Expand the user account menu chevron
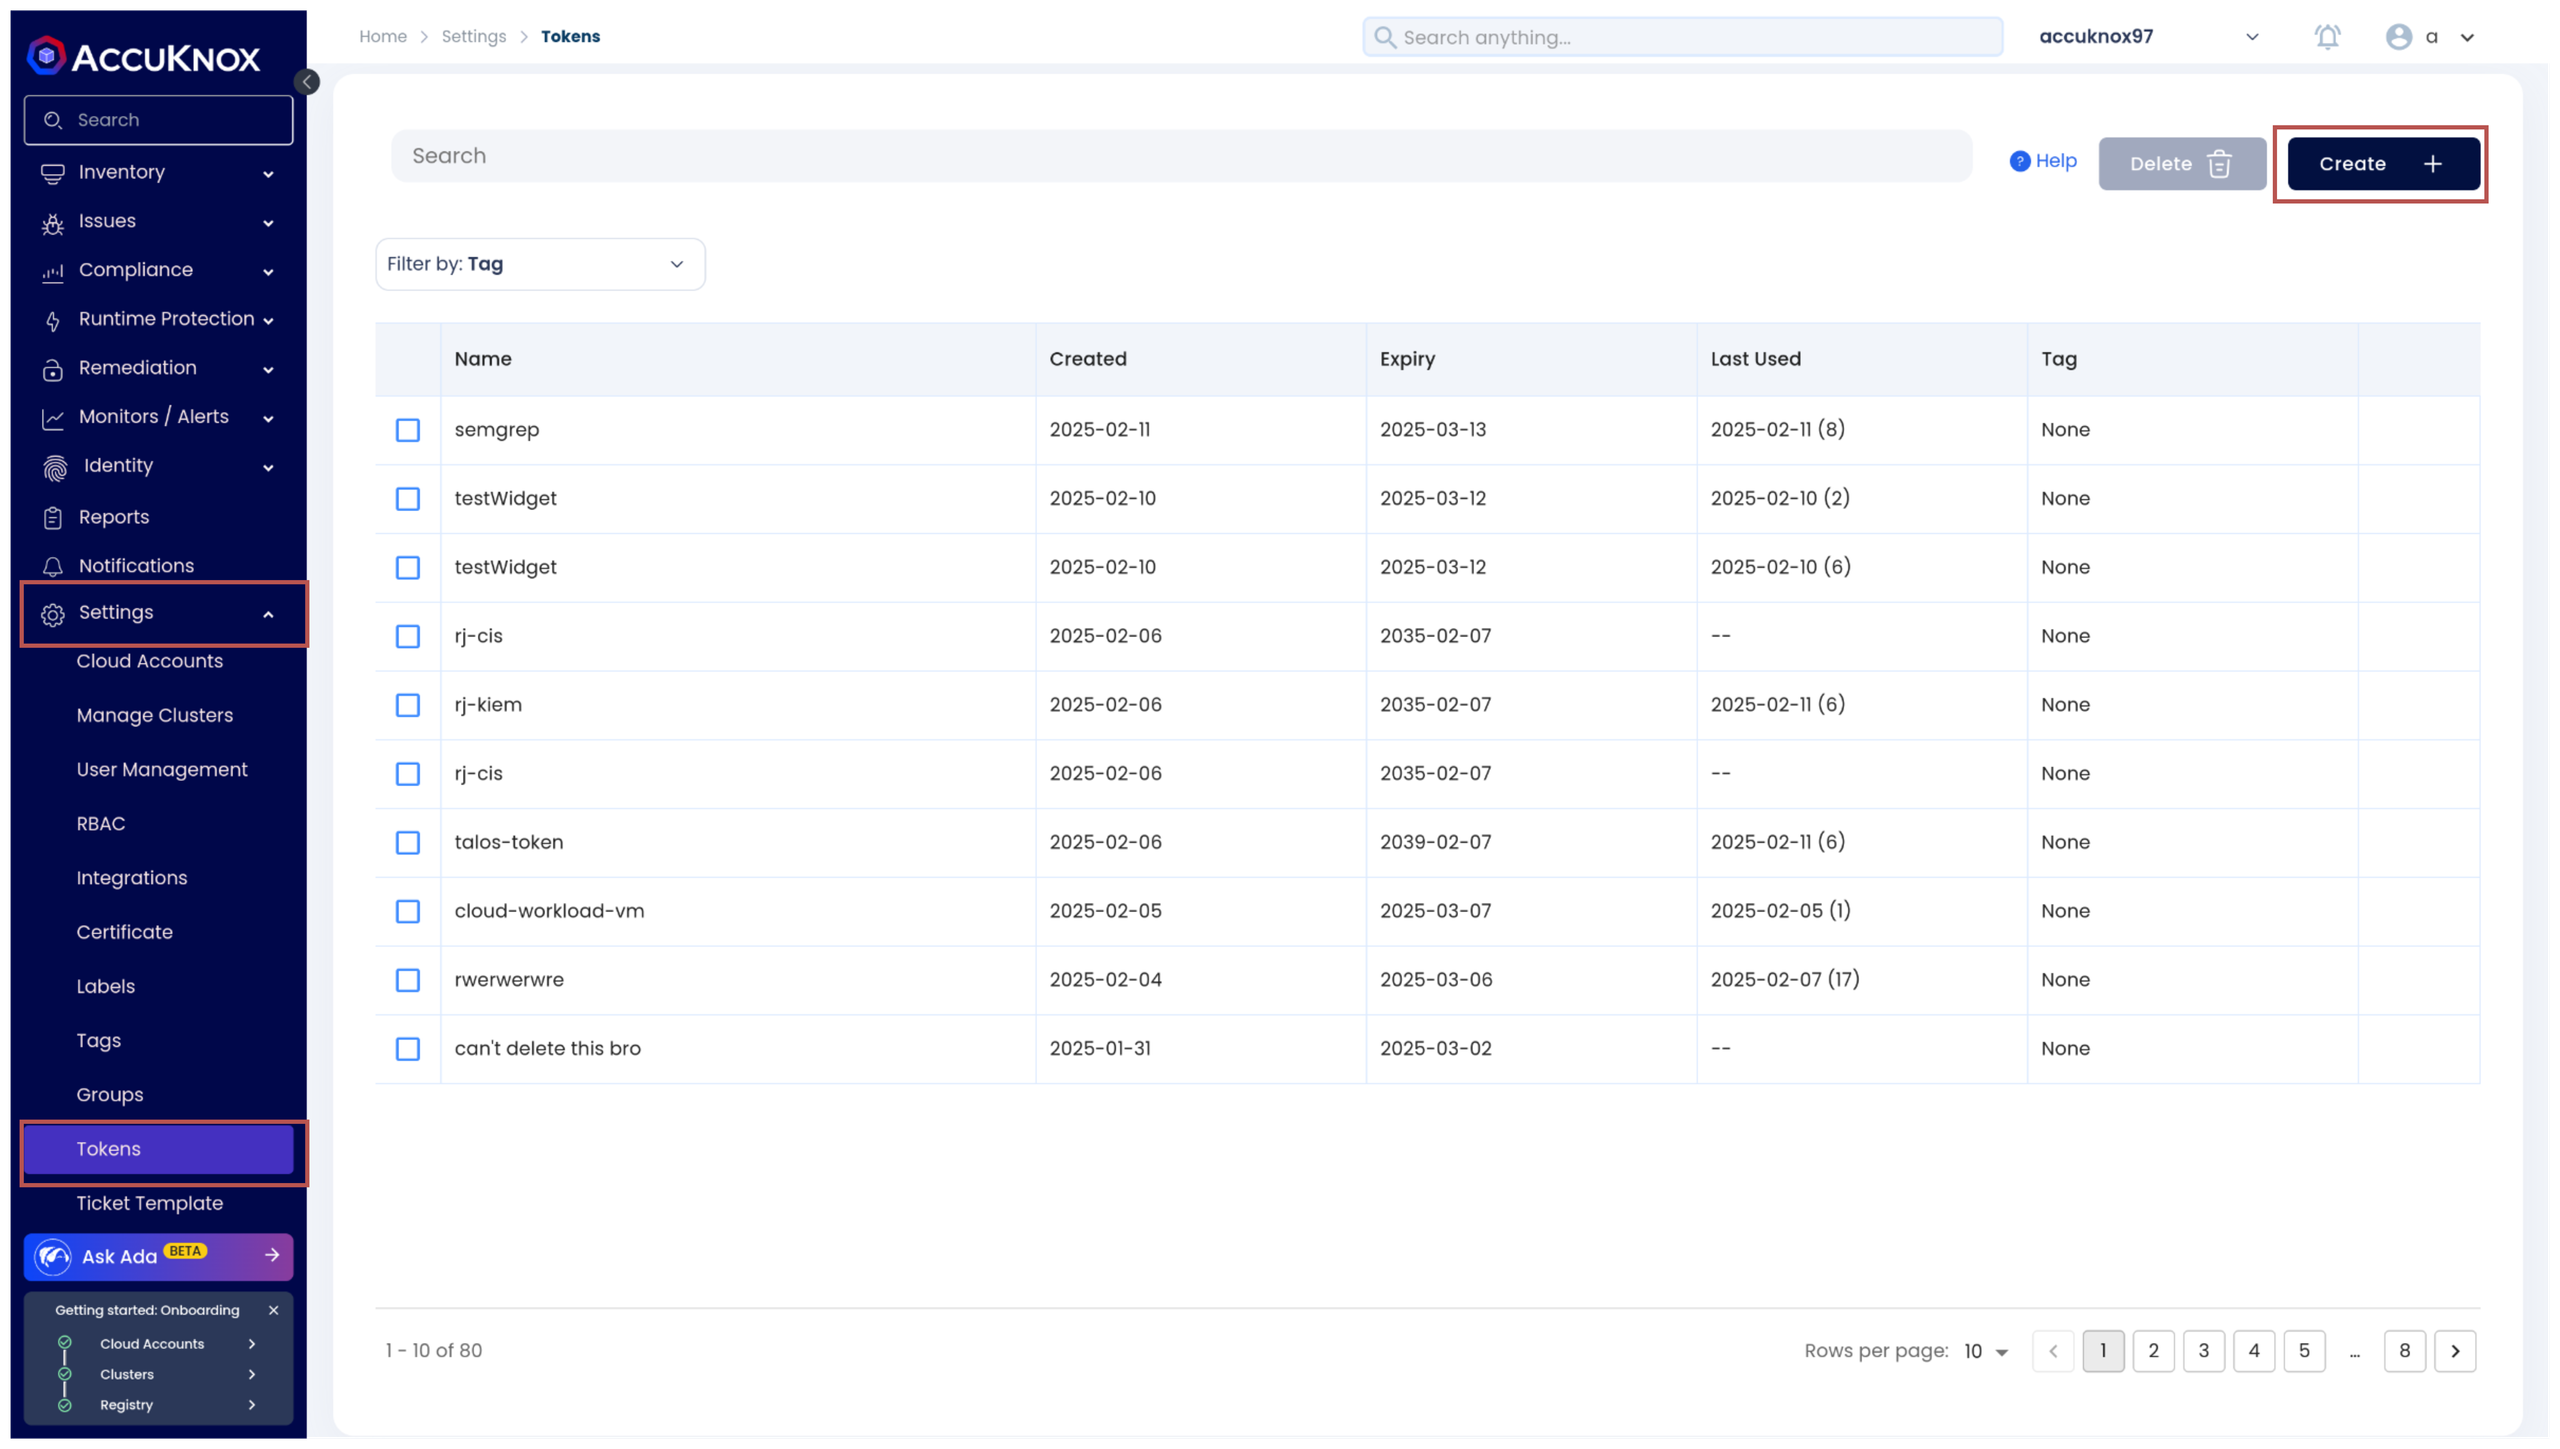Image resolution: width=2560 pixels, height=1449 pixels. coord(2467,38)
